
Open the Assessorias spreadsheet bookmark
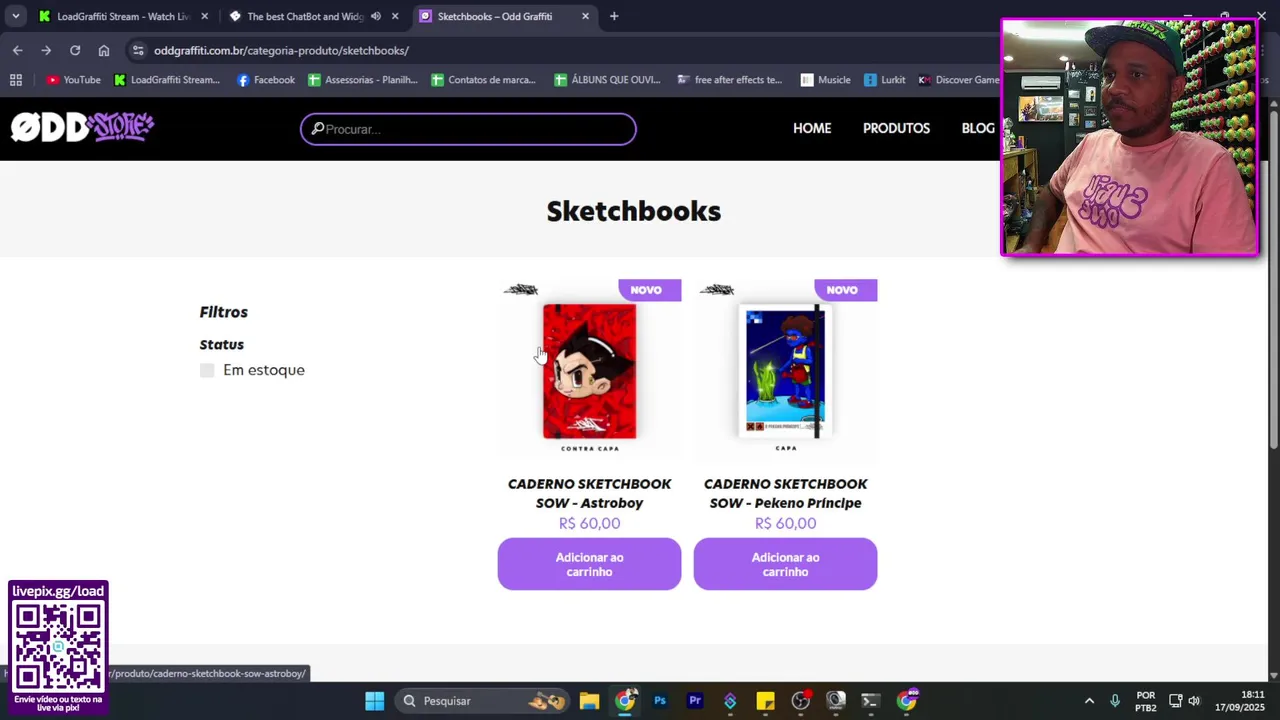363,80
